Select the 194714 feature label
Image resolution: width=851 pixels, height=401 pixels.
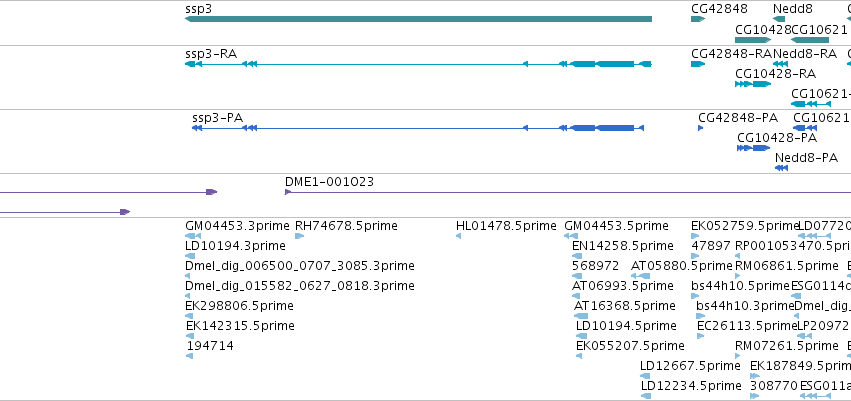(211, 346)
